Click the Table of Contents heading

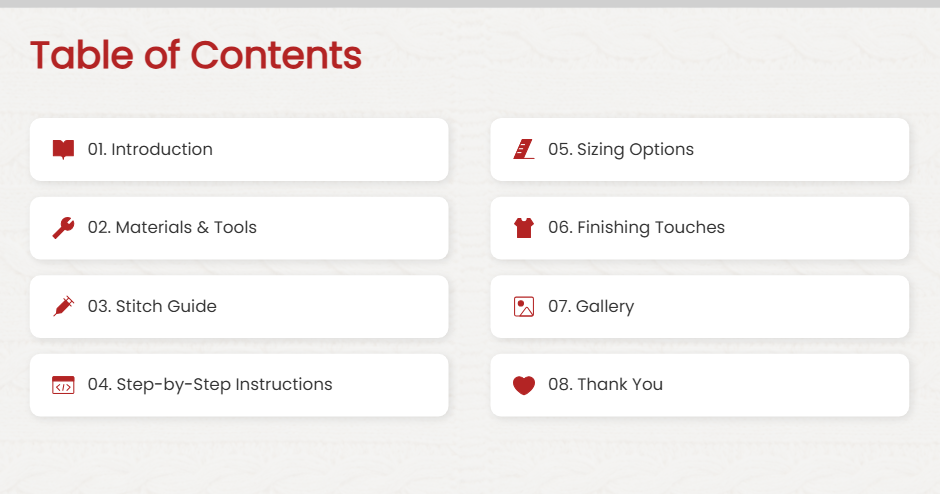pos(196,55)
